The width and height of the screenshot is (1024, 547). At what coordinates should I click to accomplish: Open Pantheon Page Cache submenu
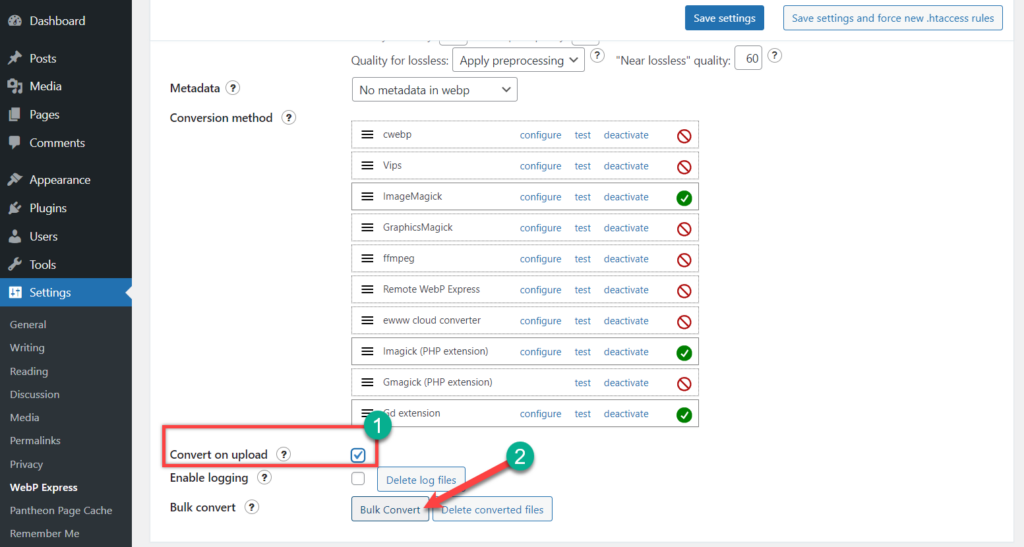click(61, 510)
